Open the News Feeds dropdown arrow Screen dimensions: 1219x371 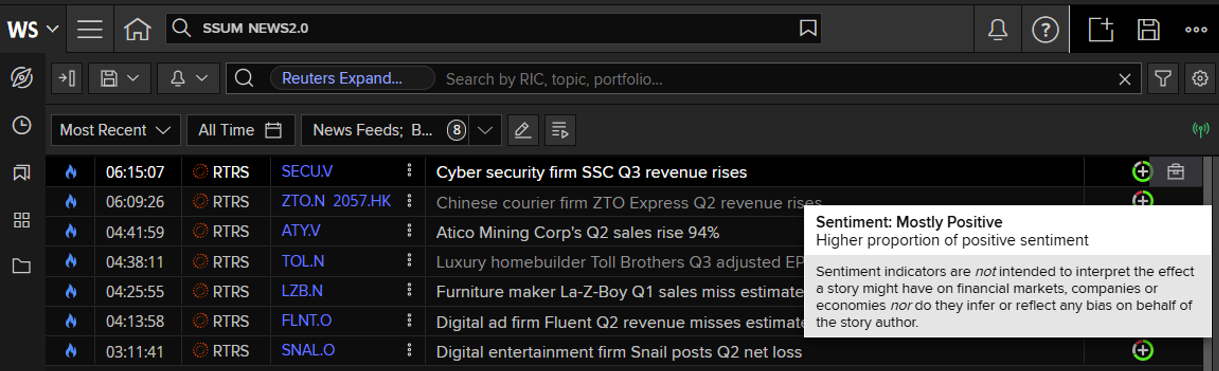pos(485,130)
